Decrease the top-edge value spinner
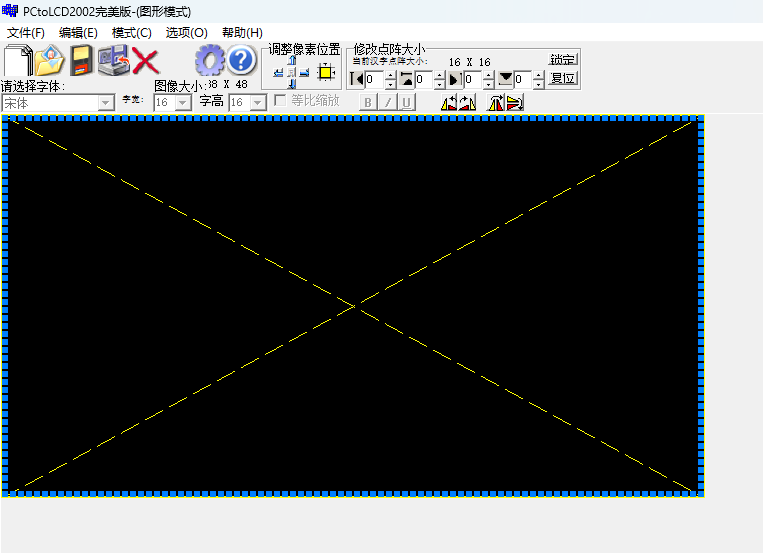 click(440, 84)
